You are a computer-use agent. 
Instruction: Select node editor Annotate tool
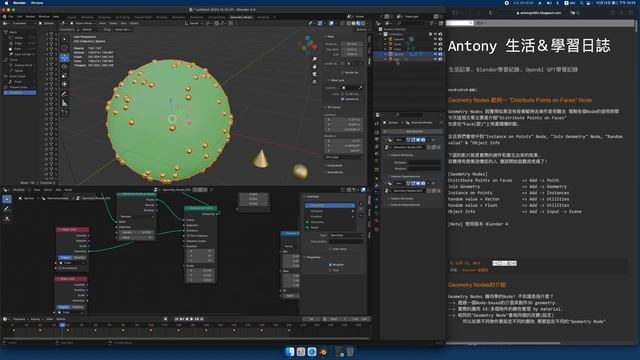7,209
